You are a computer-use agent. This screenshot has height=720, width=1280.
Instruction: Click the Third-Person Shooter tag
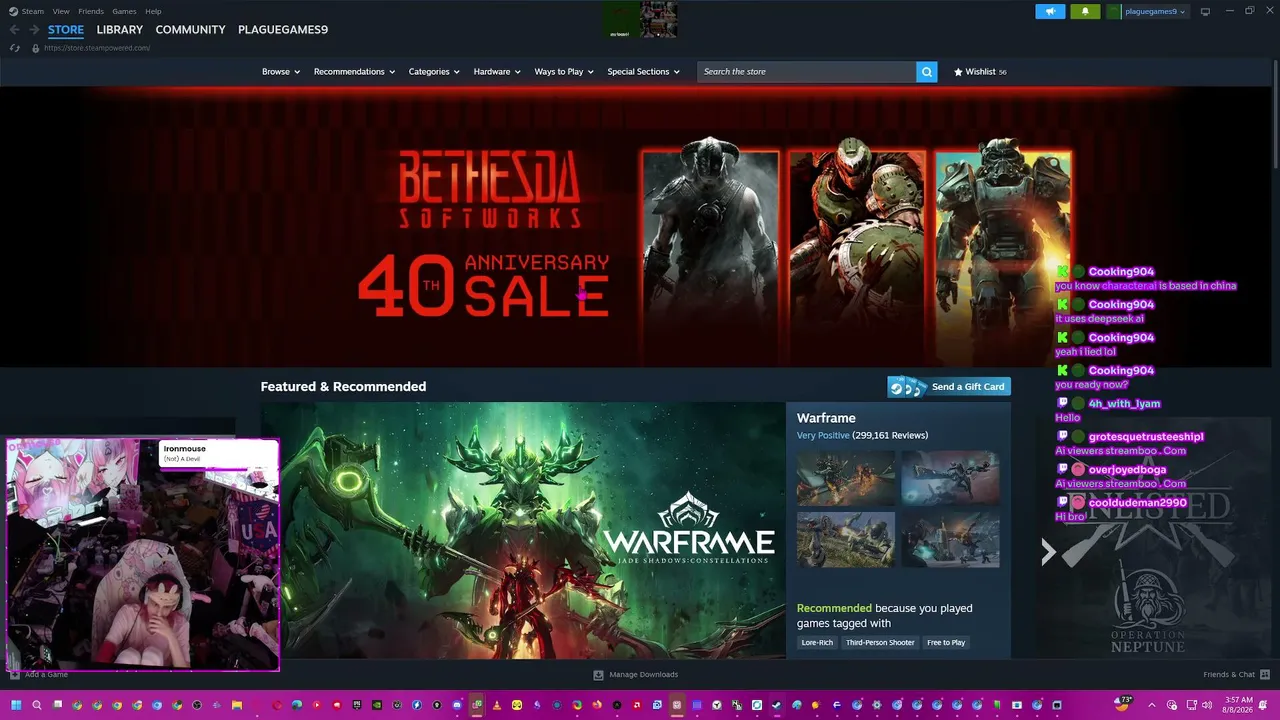tap(880, 642)
